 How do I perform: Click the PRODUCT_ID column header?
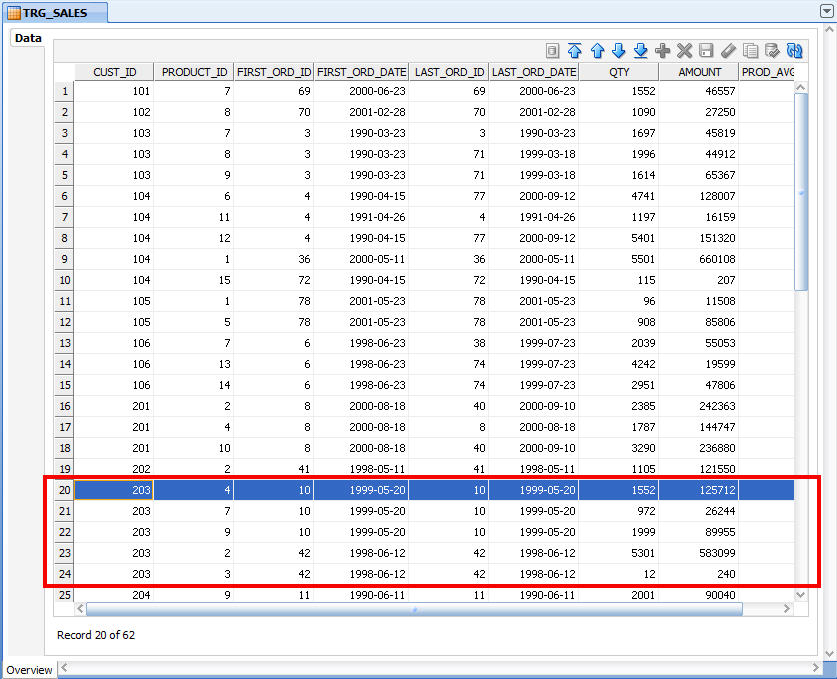click(194, 72)
